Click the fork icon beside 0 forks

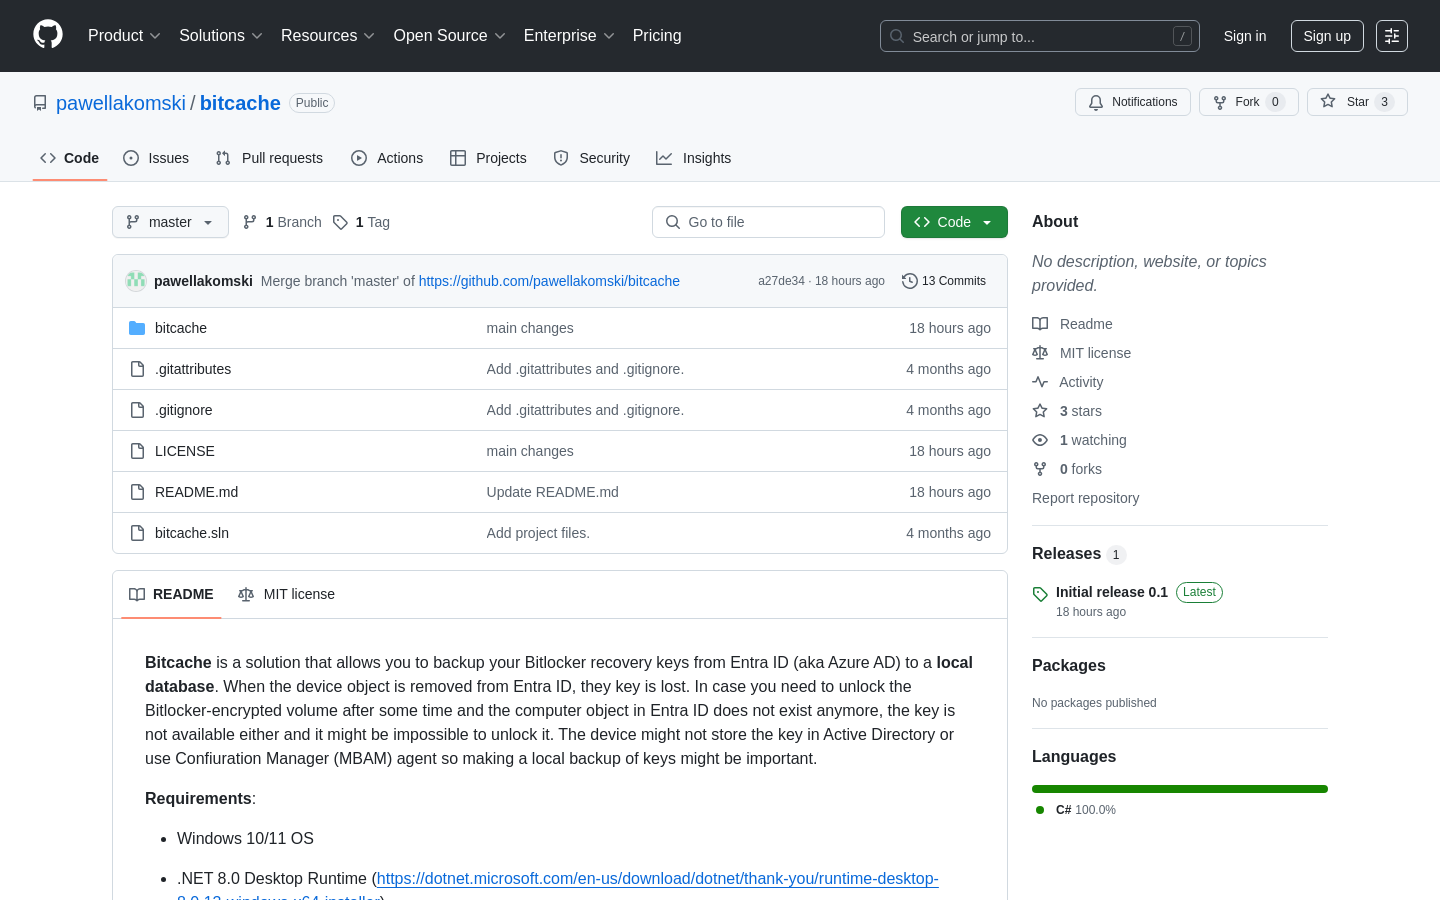[x=1040, y=469]
